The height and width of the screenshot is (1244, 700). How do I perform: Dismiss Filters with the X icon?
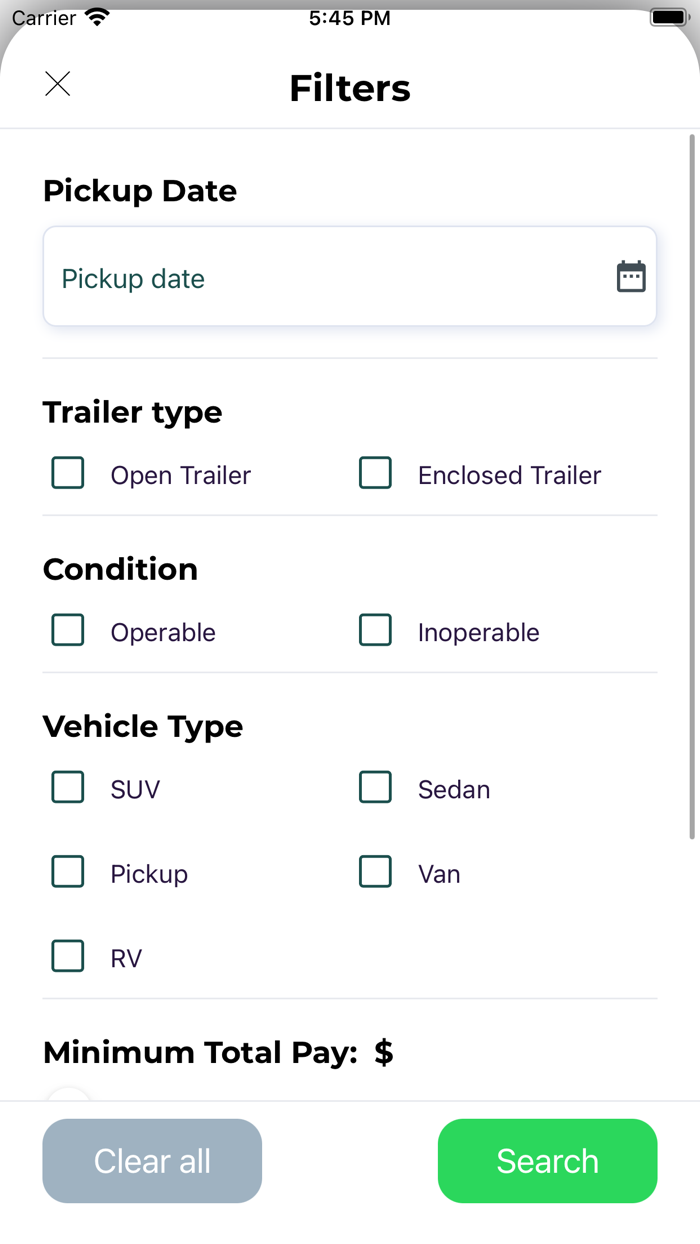click(57, 84)
